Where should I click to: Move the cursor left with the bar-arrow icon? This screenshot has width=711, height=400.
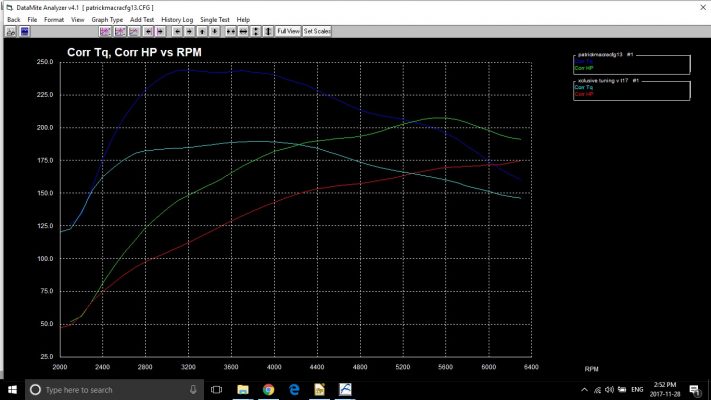point(148,31)
